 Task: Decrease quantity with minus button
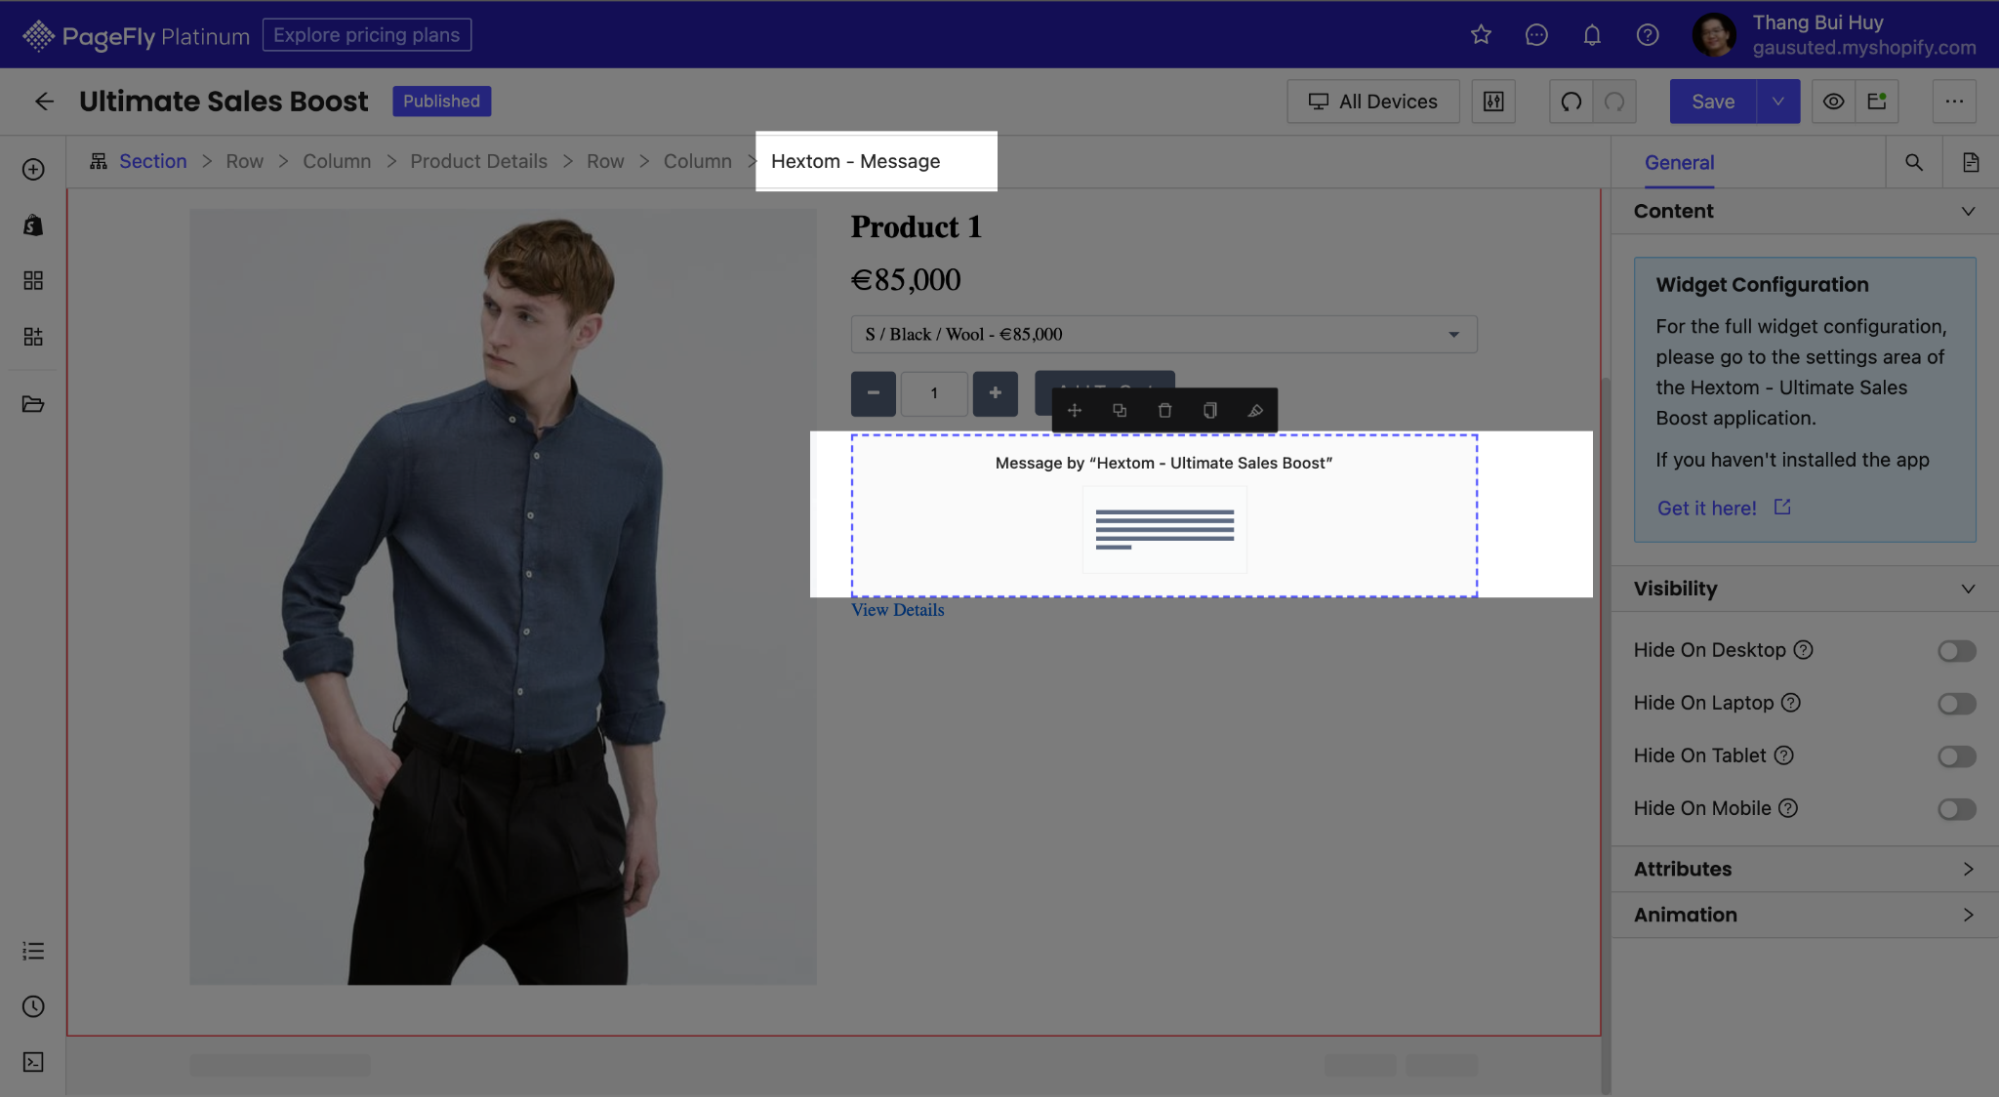873,393
